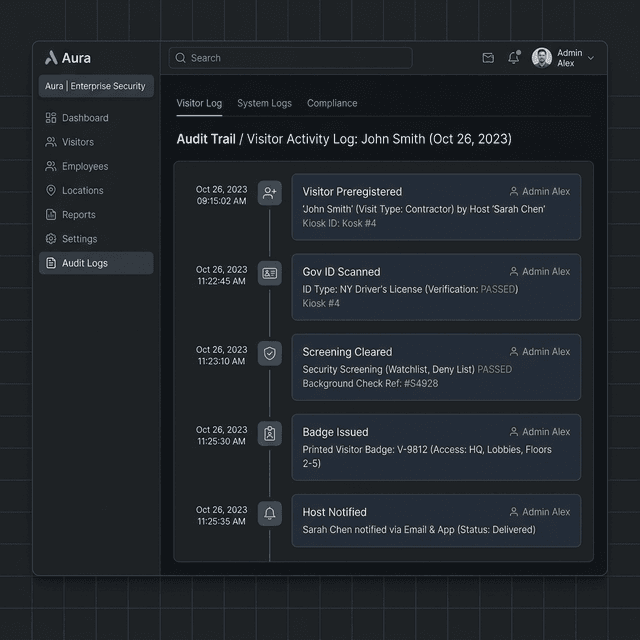Viewport: 640px width, 640px height.
Task: Click Admin Alex on Screening Cleared card
Action: (540, 351)
